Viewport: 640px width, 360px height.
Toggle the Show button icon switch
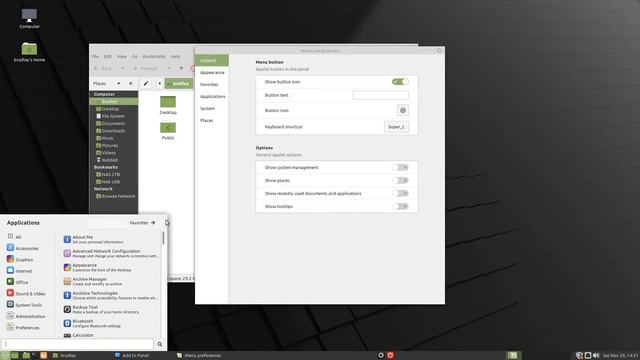(x=400, y=82)
